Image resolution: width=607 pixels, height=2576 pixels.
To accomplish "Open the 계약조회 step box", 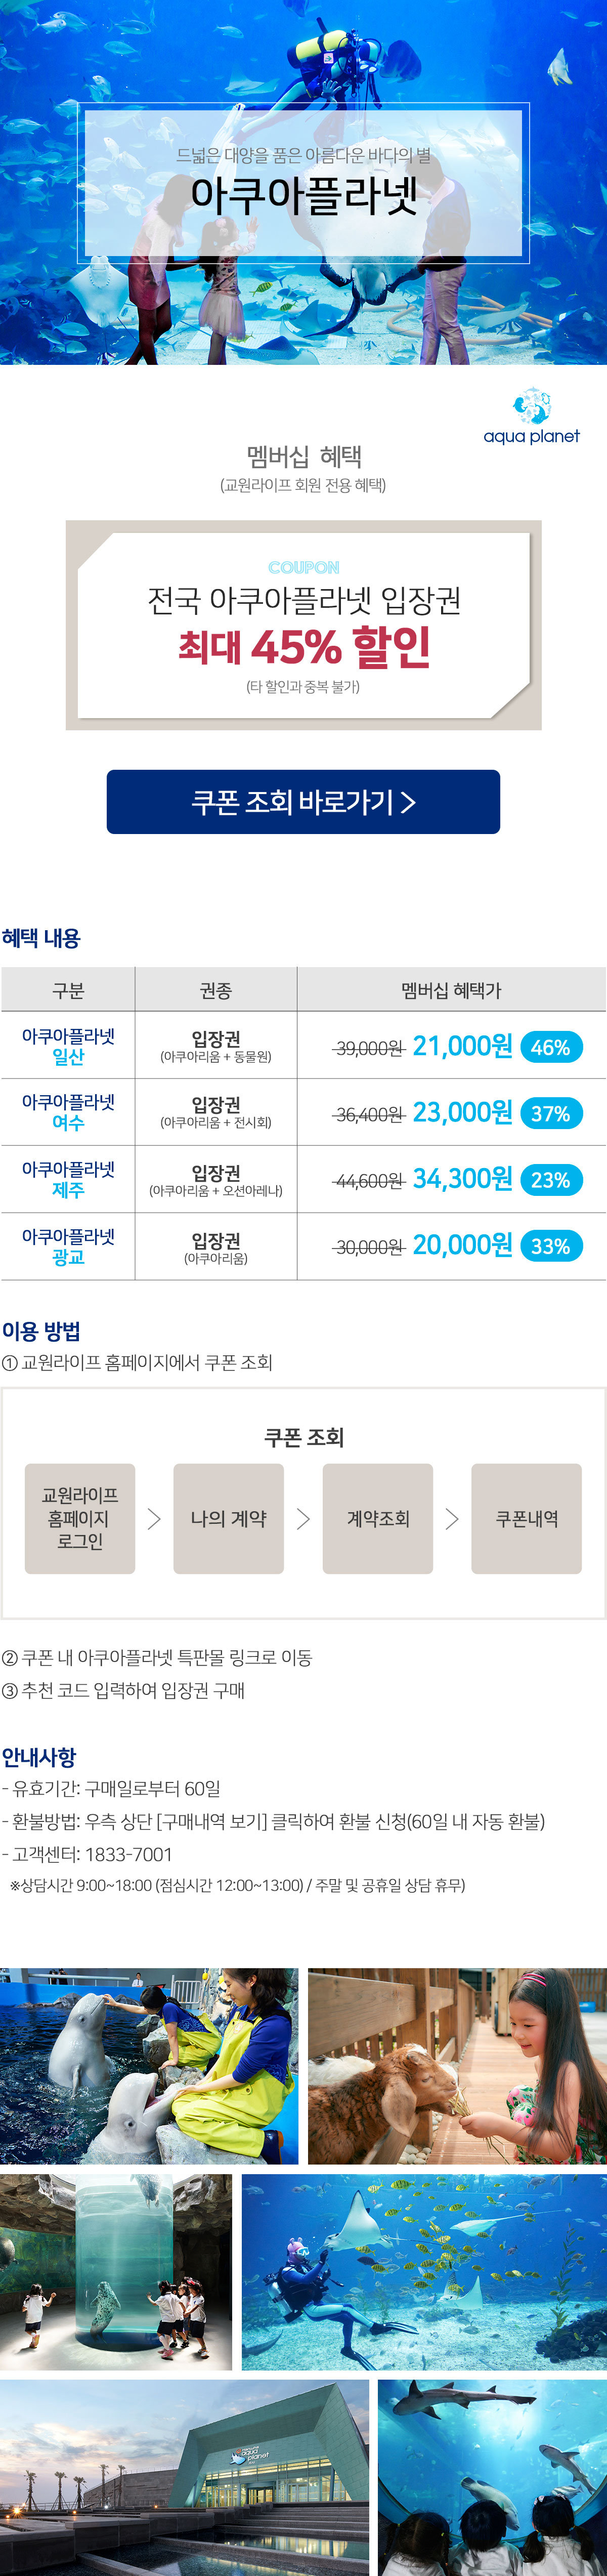I will tap(377, 1519).
